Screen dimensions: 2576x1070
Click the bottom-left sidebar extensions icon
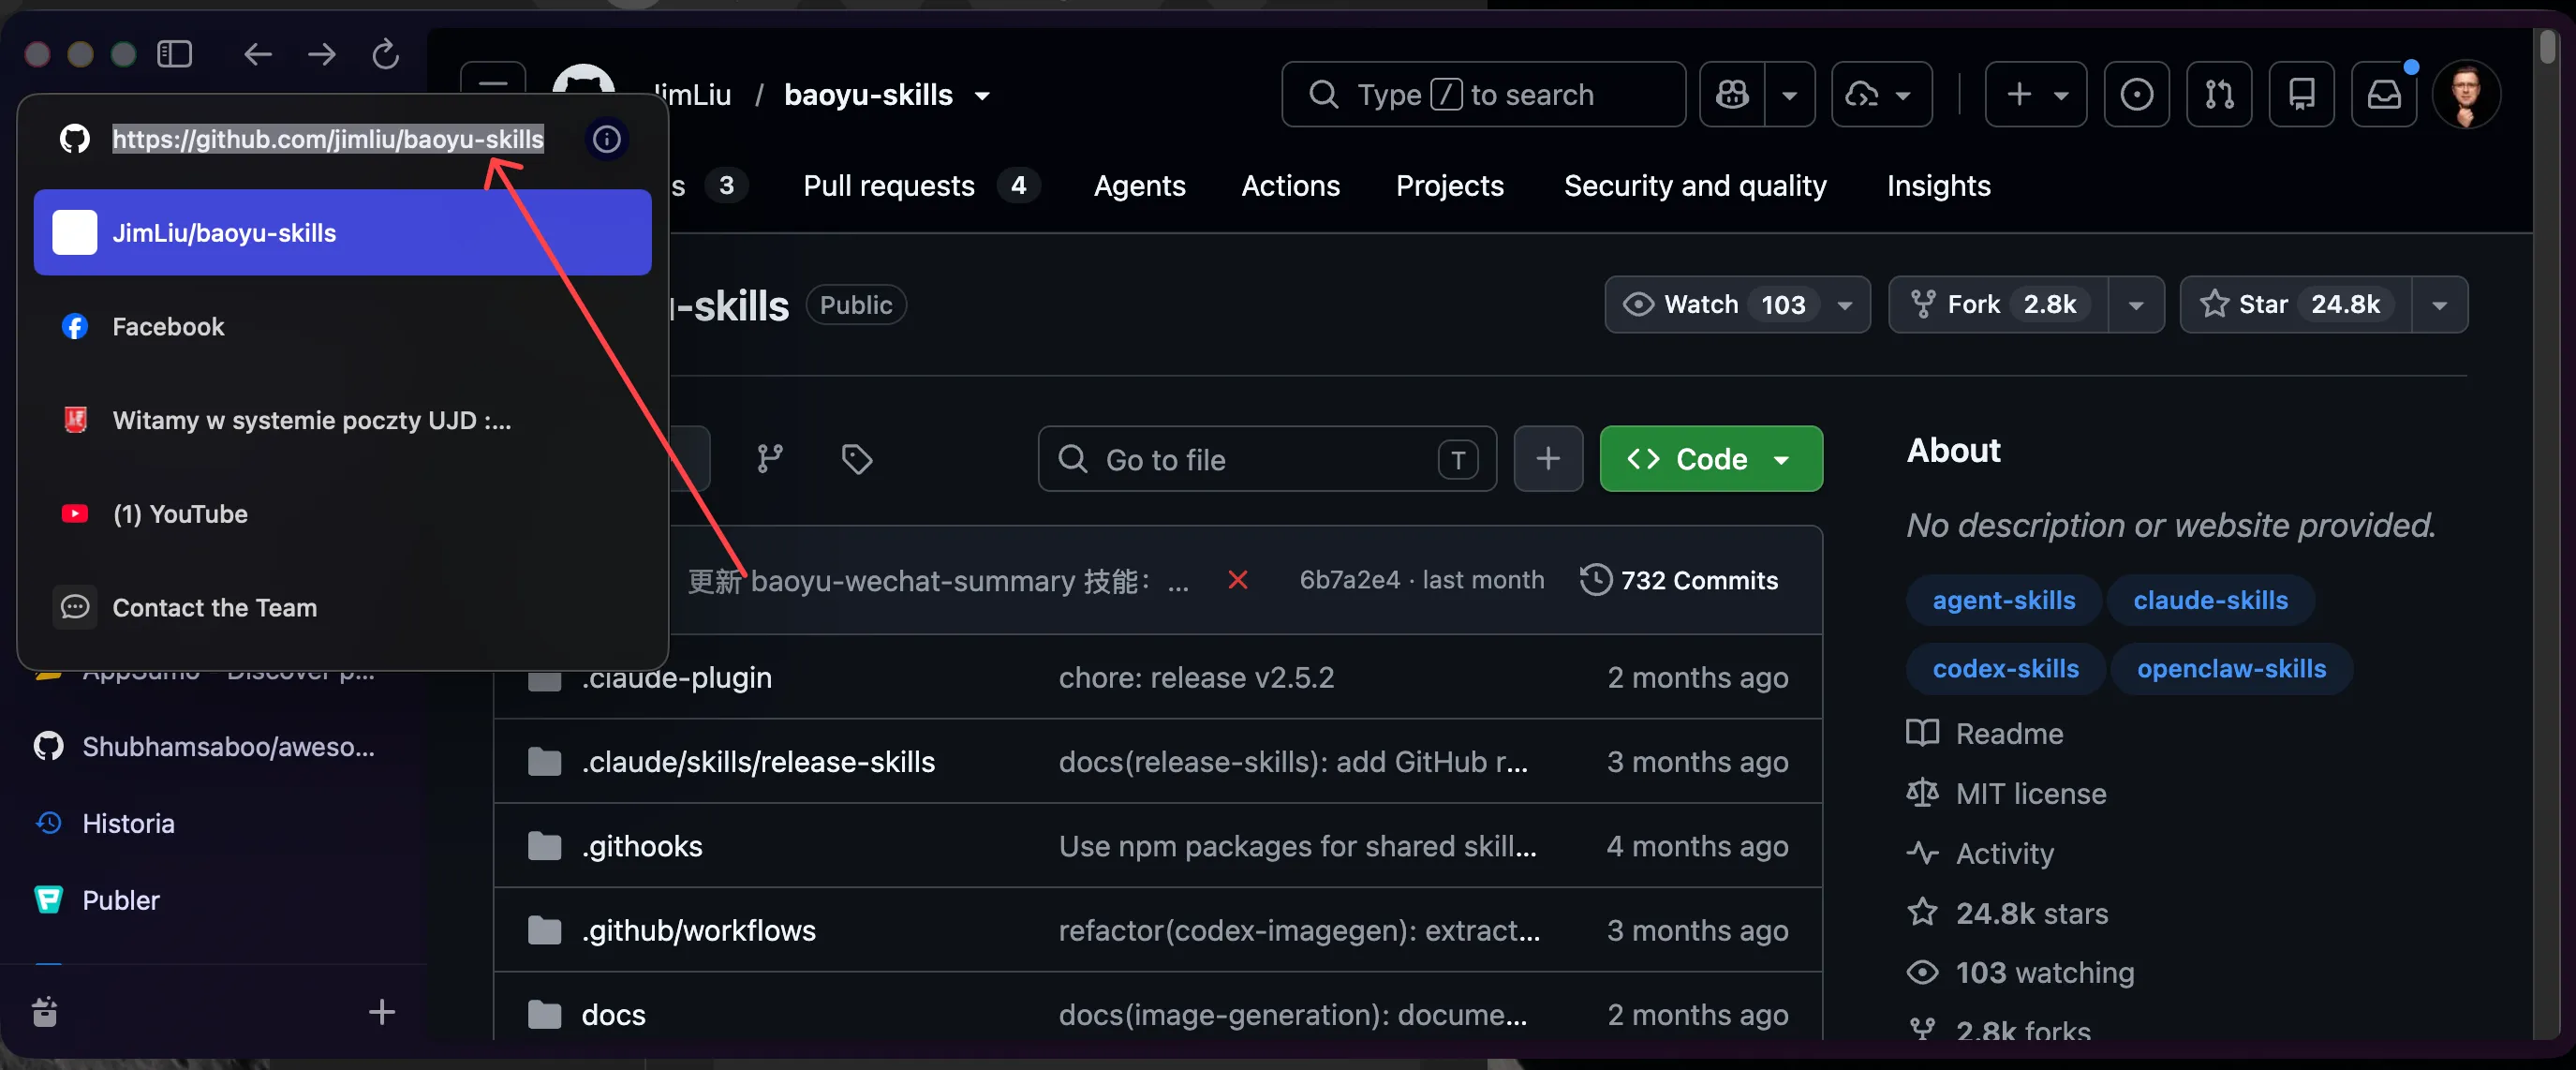pos(45,1012)
